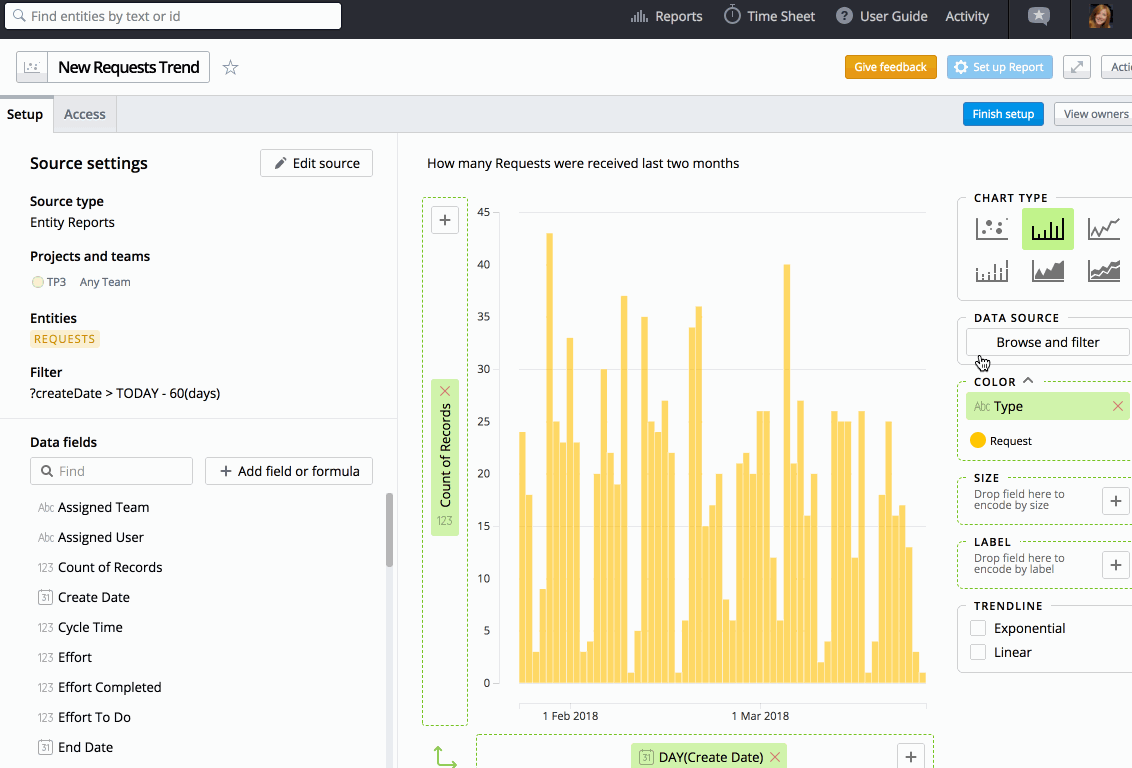Viewport: 1132px width, 768px height.
Task: Add a field to Label encoding
Action: pyautogui.click(x=1115, y=564)
